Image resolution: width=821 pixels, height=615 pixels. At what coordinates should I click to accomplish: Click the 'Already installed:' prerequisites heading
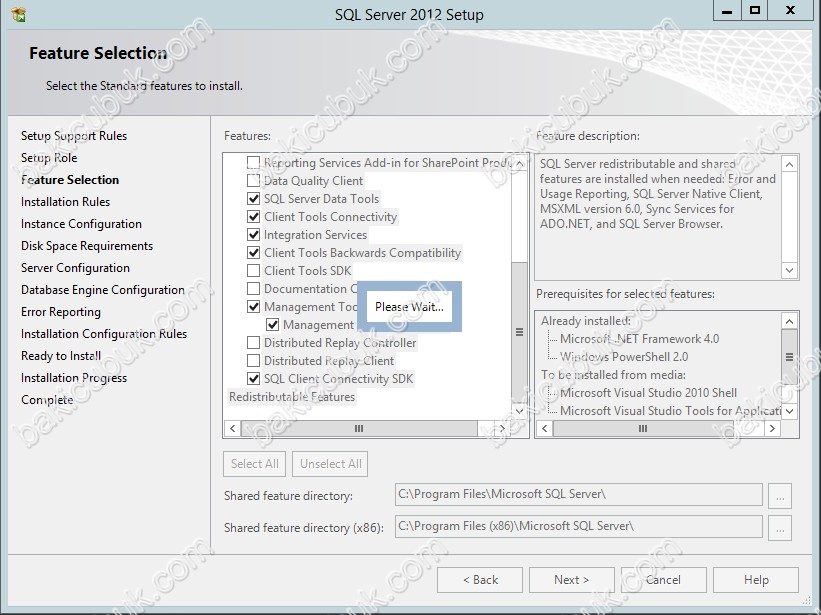pyautogui.click(x=586, y=321)
